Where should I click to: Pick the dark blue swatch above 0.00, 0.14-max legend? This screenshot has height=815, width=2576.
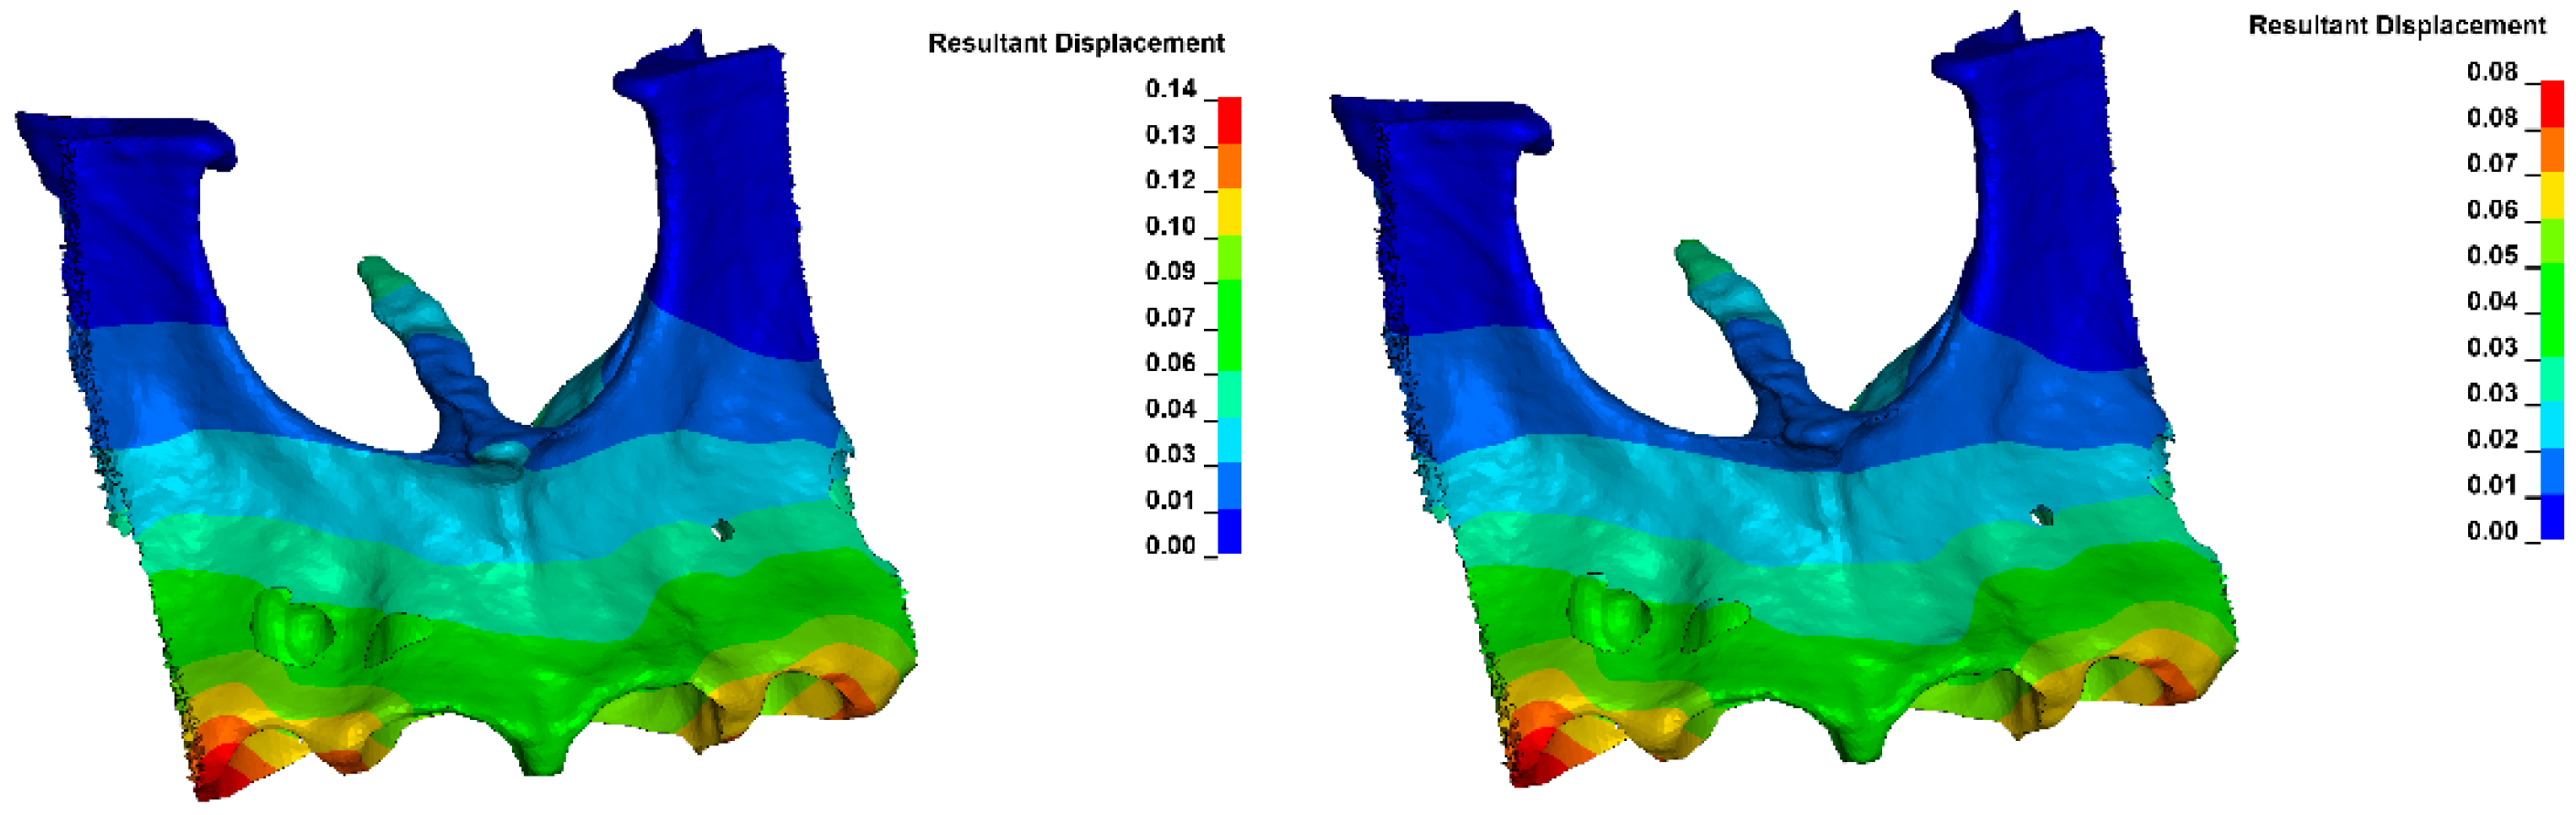[x=1229, y=531]
